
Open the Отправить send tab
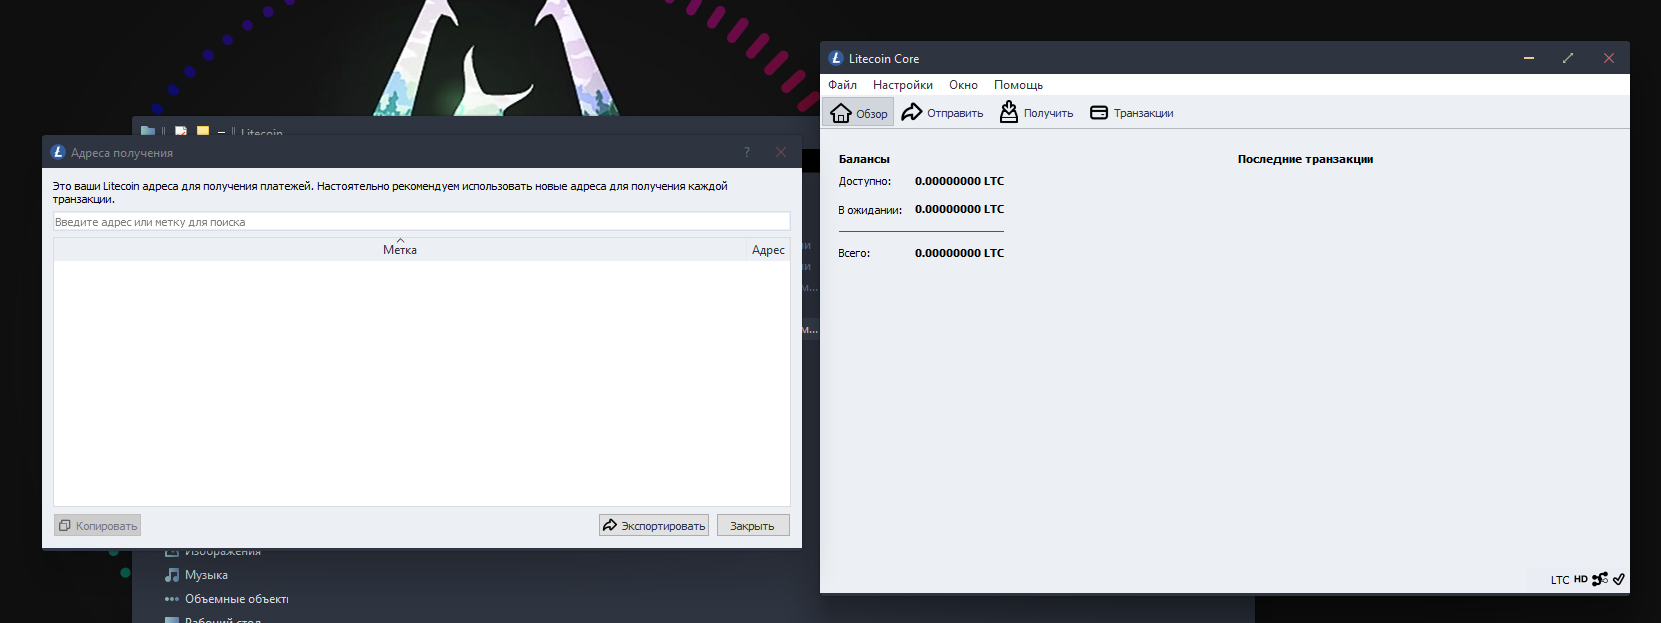(x=942, y=113)
